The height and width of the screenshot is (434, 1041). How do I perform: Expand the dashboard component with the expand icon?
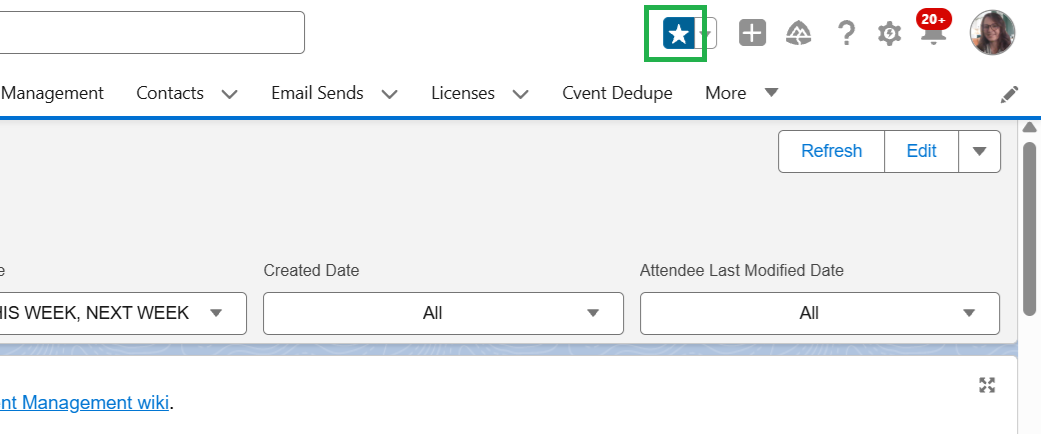click(x=987, y=385)
